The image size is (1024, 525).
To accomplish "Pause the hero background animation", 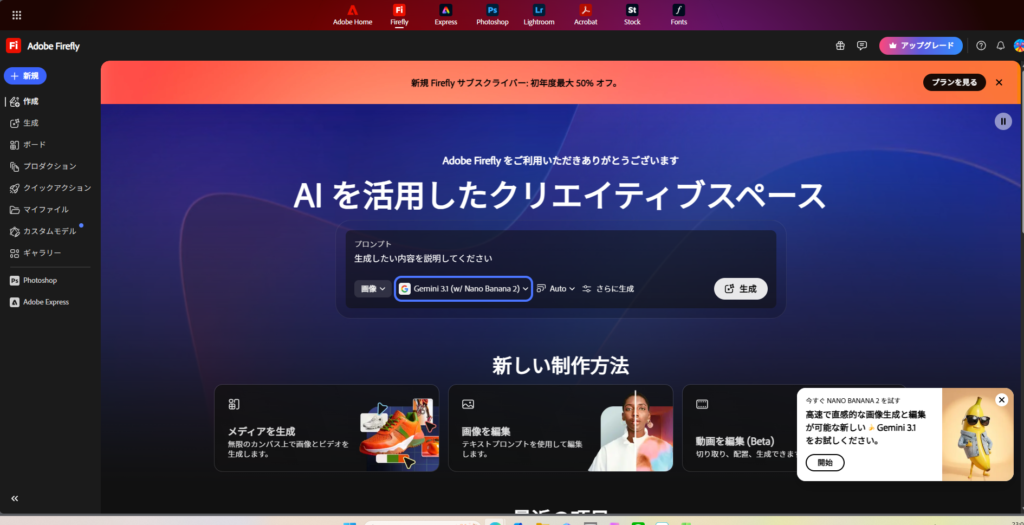I will (x=1003, y=121).
